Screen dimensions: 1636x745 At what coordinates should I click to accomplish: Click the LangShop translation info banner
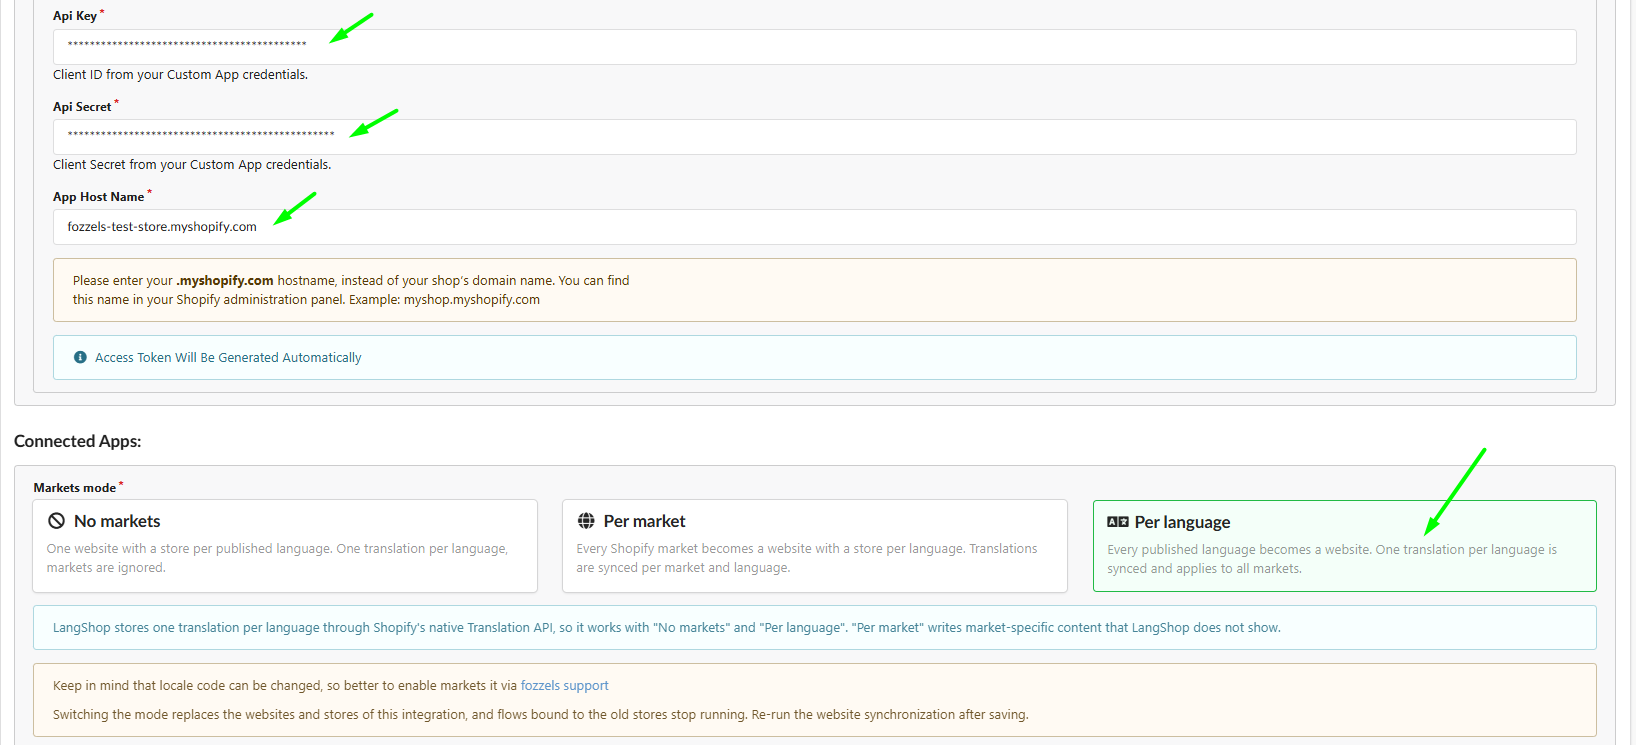click(815, 628)
